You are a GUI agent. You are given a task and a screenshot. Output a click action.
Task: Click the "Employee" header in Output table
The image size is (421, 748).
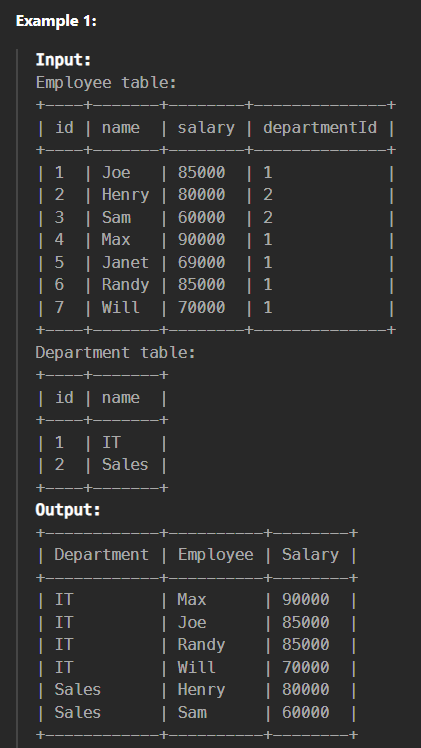216,555
